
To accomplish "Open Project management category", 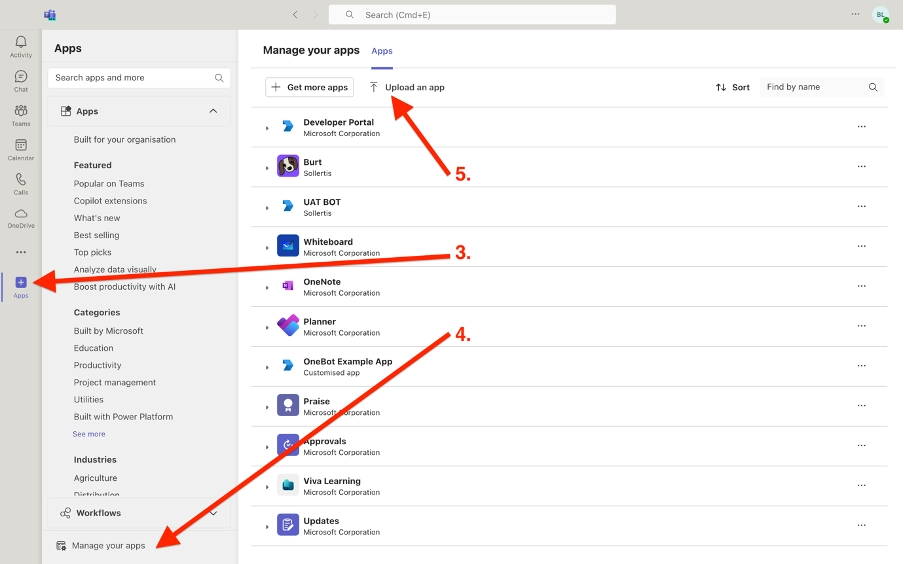I will click(x=115, y=382).
